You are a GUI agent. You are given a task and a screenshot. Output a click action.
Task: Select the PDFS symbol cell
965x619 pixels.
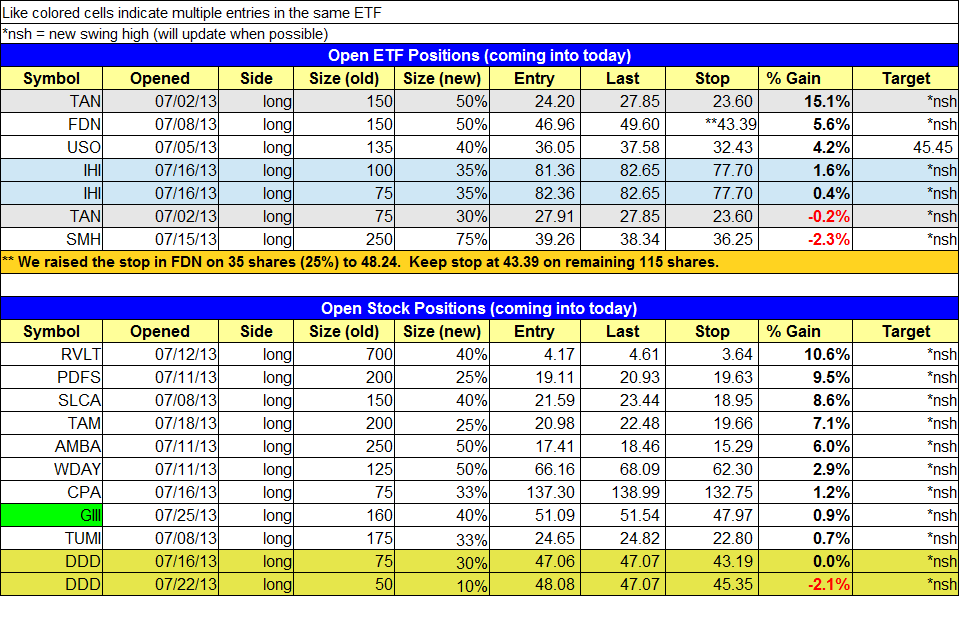pyautogui.click(x=52, y=377)
